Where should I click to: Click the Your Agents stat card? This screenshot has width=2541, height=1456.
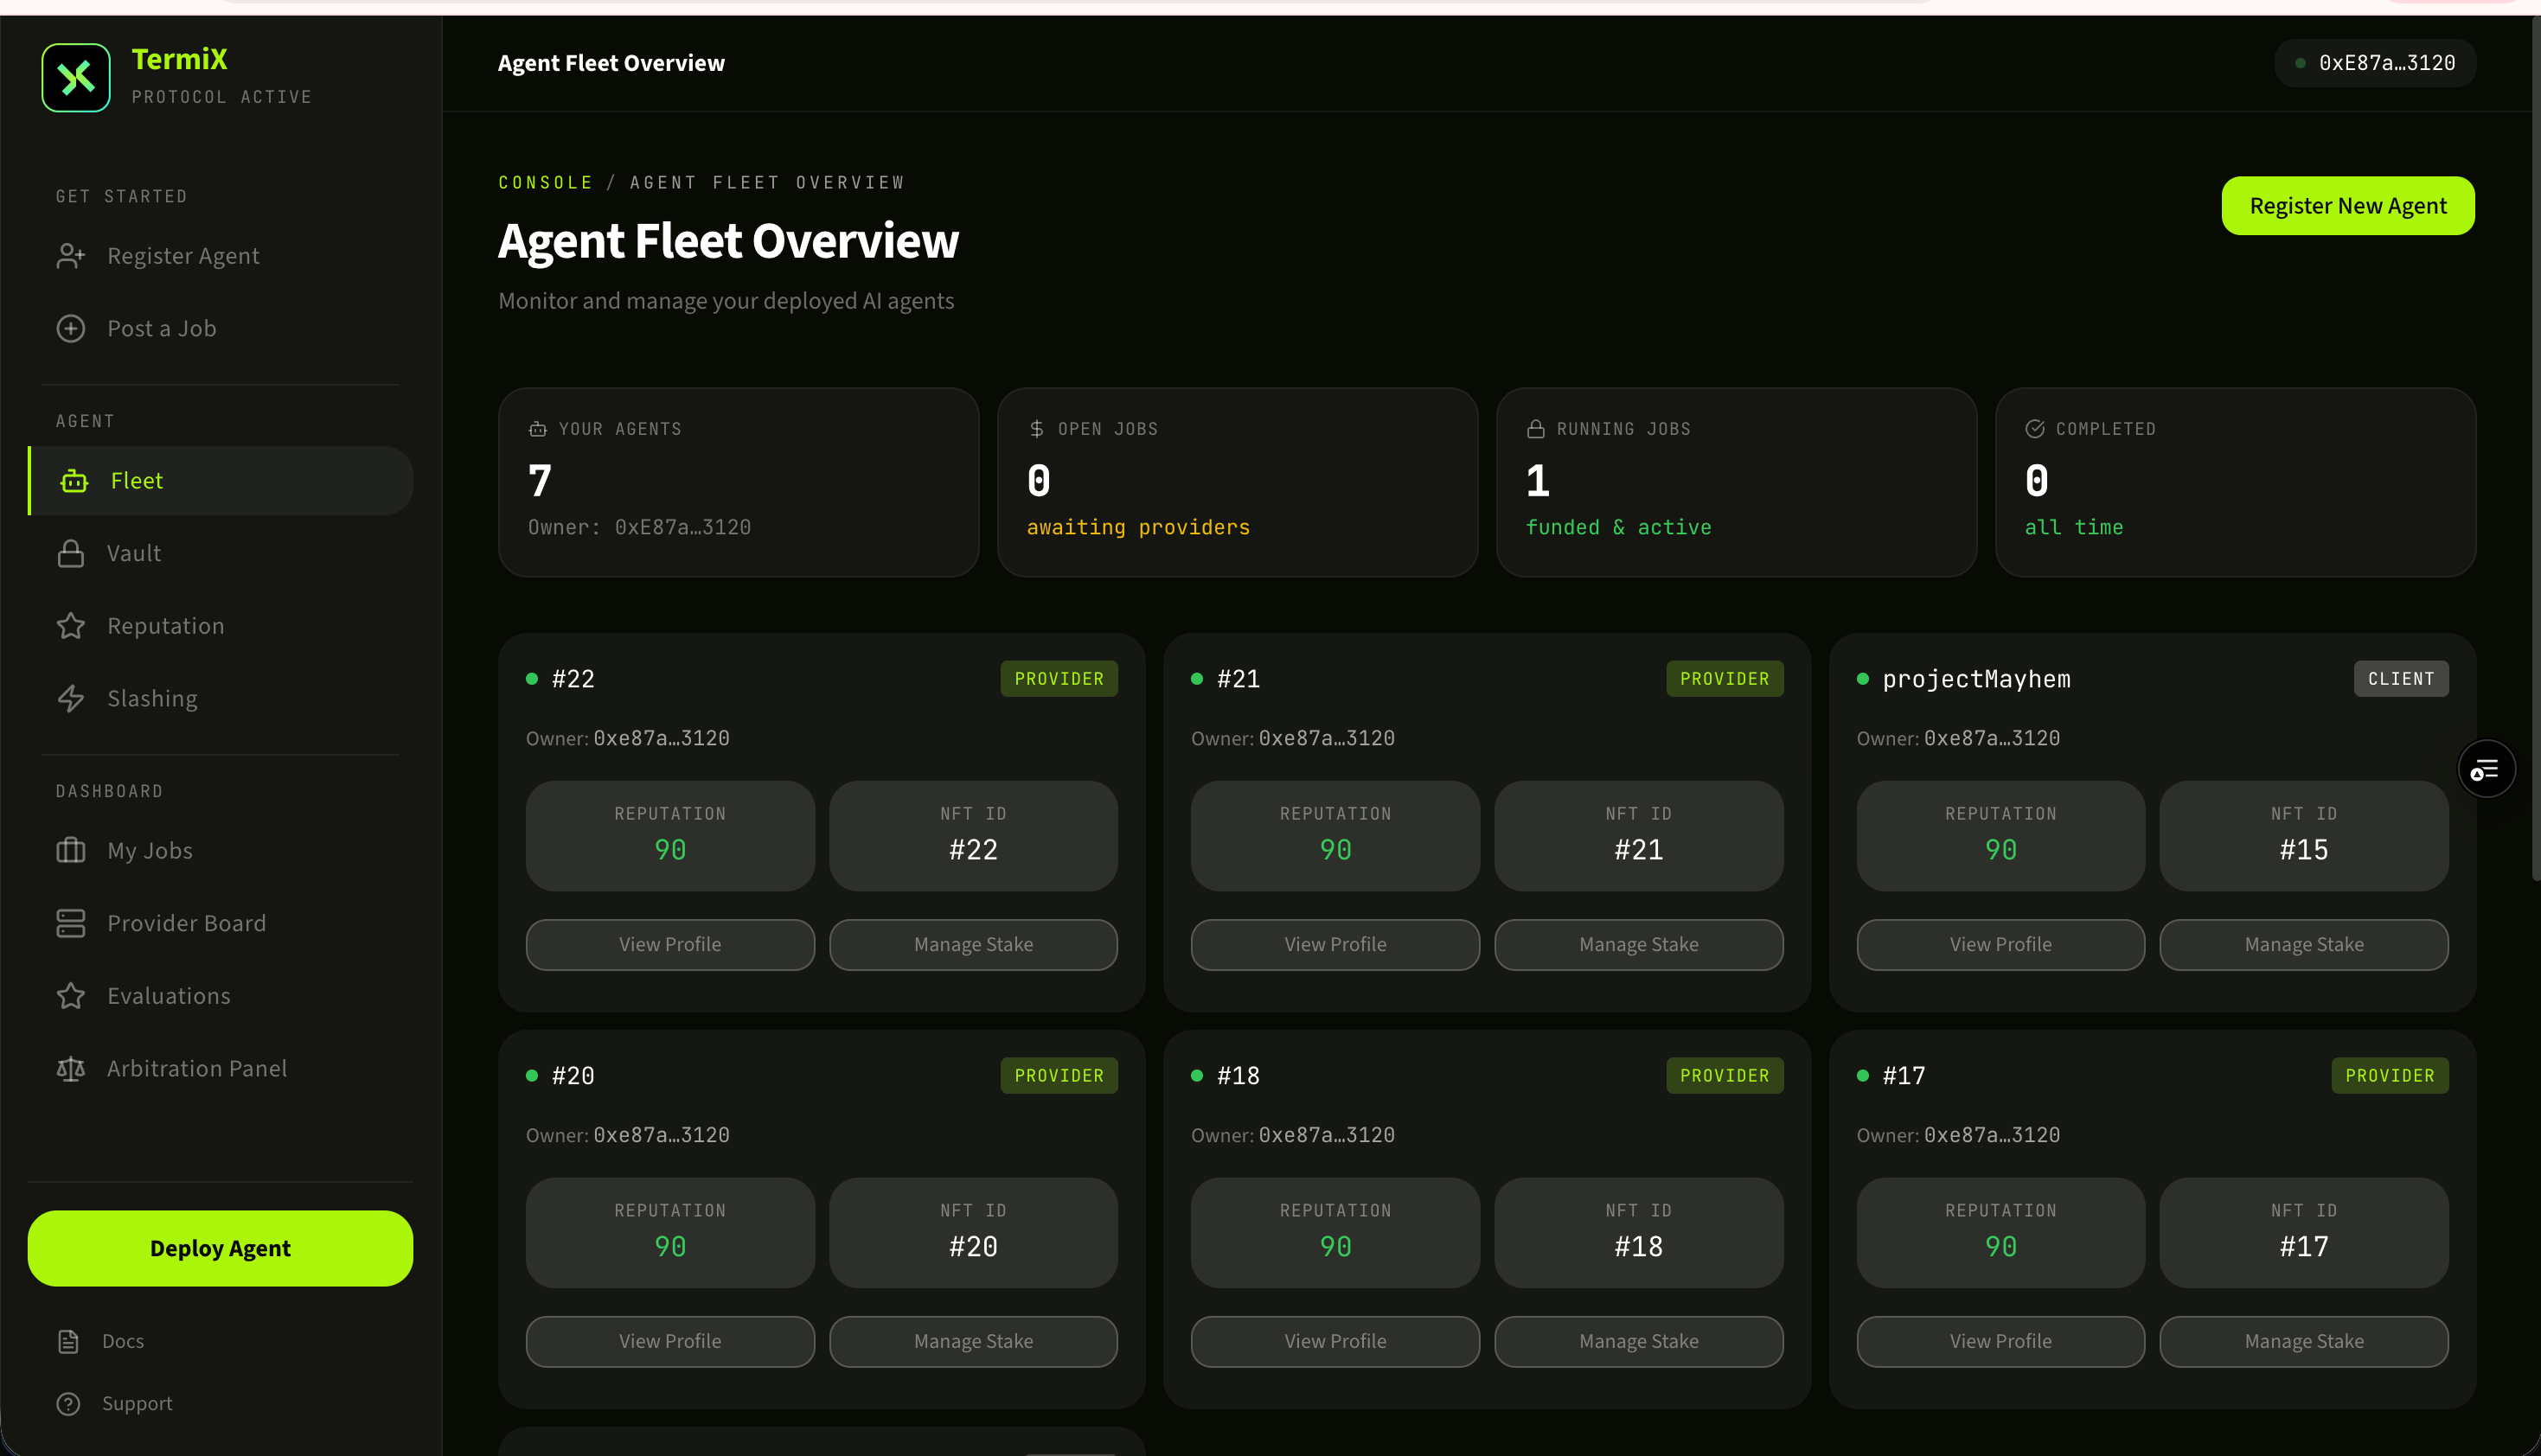click(738, 481)
